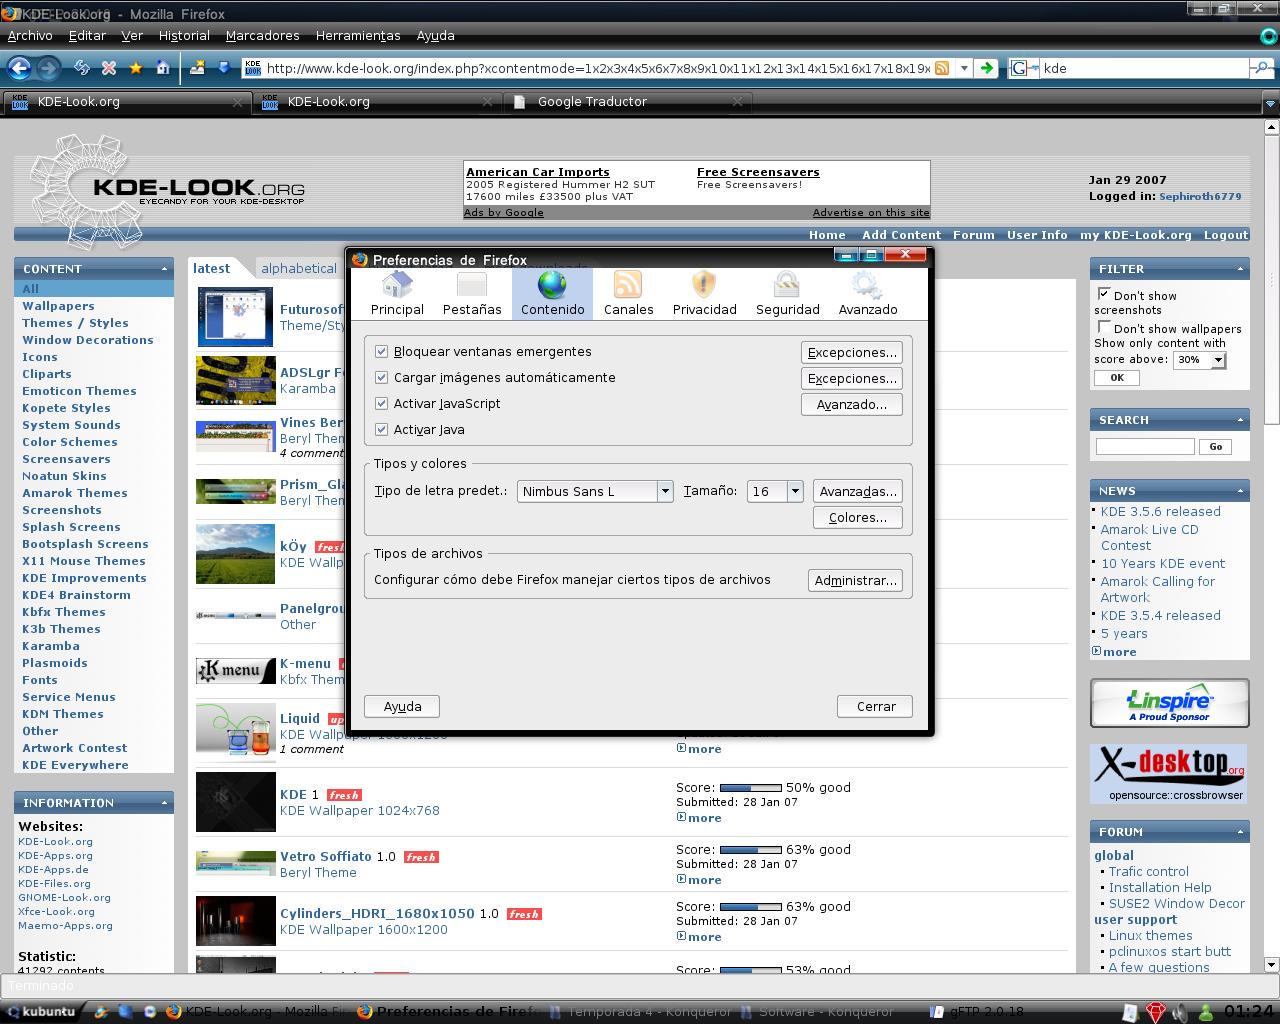Open the Marcadores menu

point(262,35)
